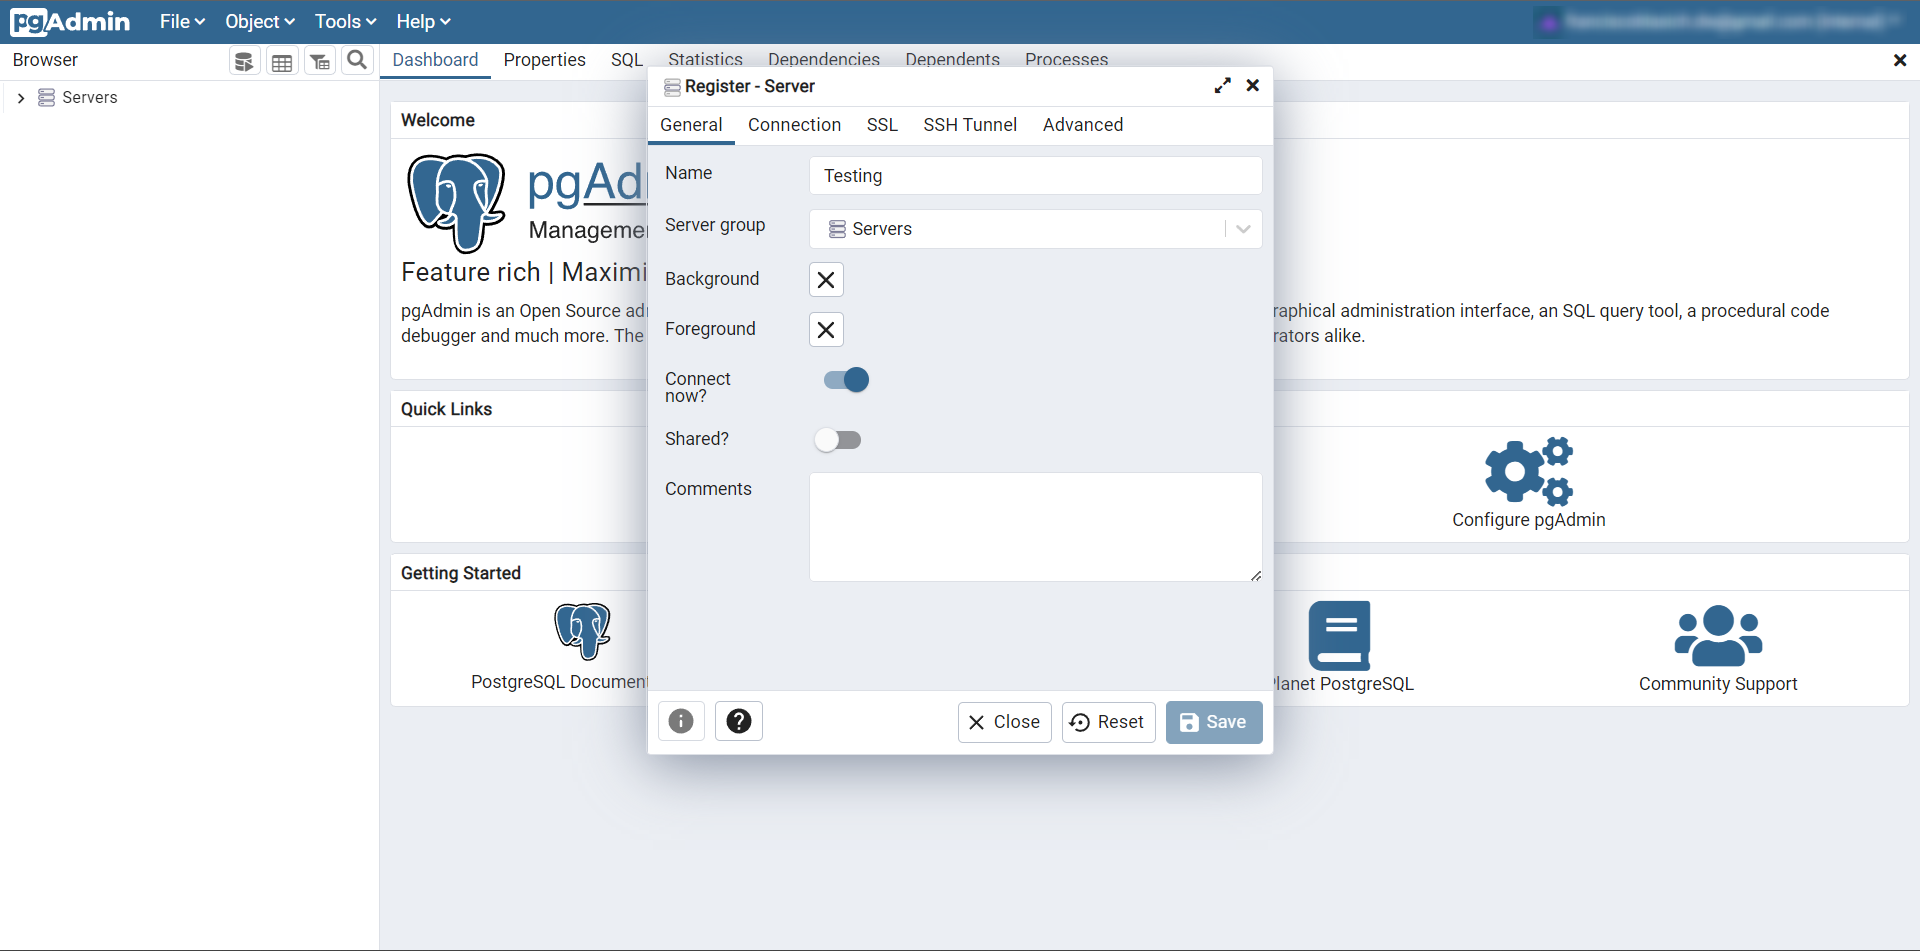Image resolution: width=1920 pixels, height=951 pixels.
Task: Select the SQL tab
Action: 627,60
